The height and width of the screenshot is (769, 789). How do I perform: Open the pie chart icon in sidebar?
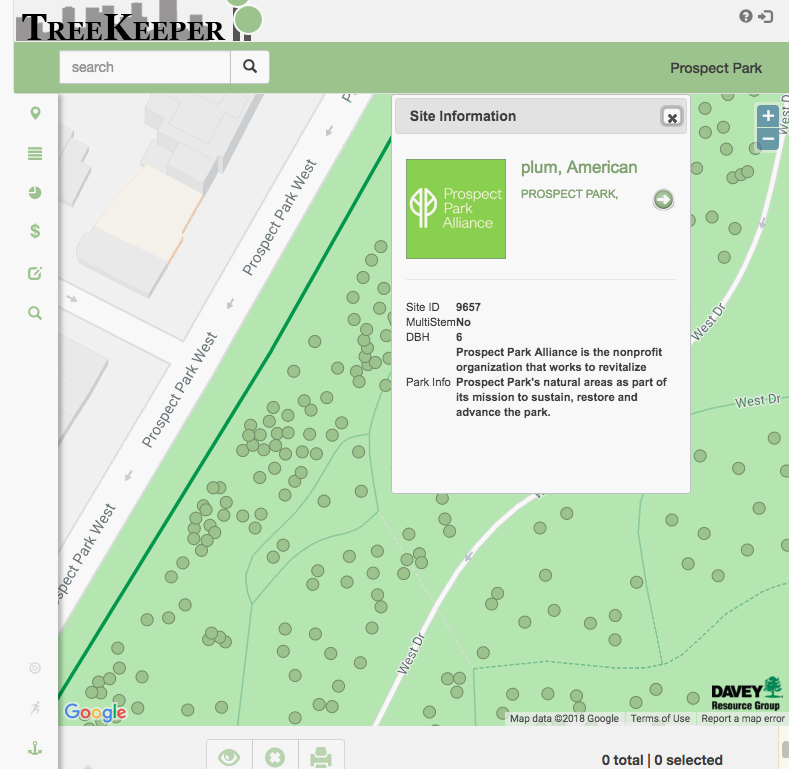(x=36, y=192)
